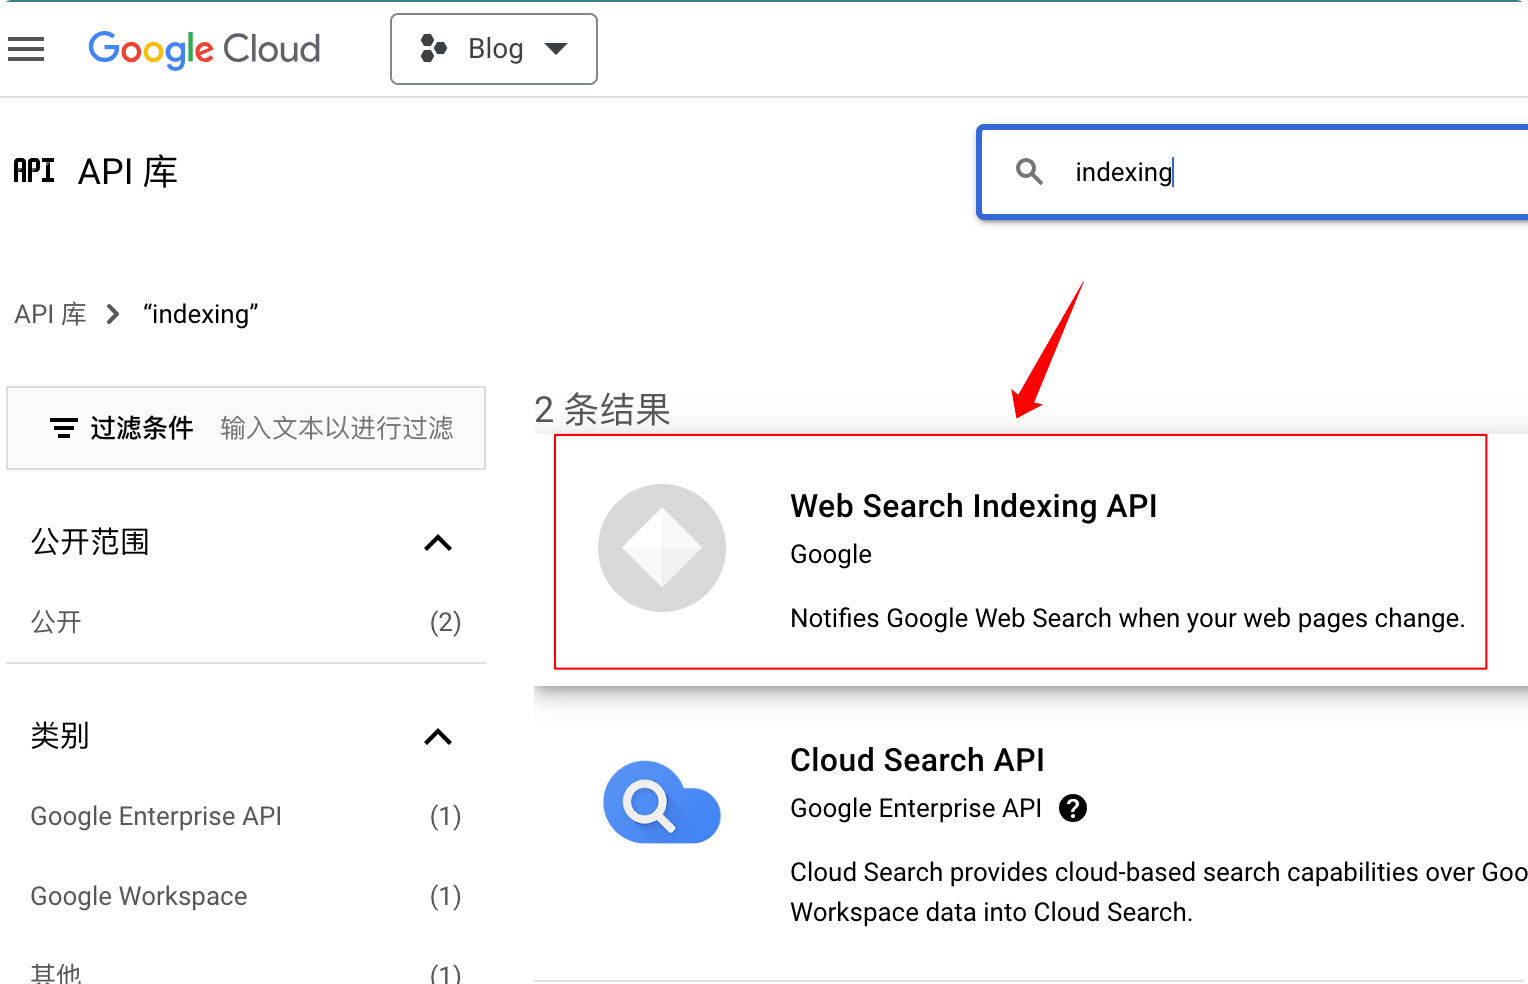The image size is (1528, 984).
Task: Click the API icon next to API 库 title
Action: 34,171
